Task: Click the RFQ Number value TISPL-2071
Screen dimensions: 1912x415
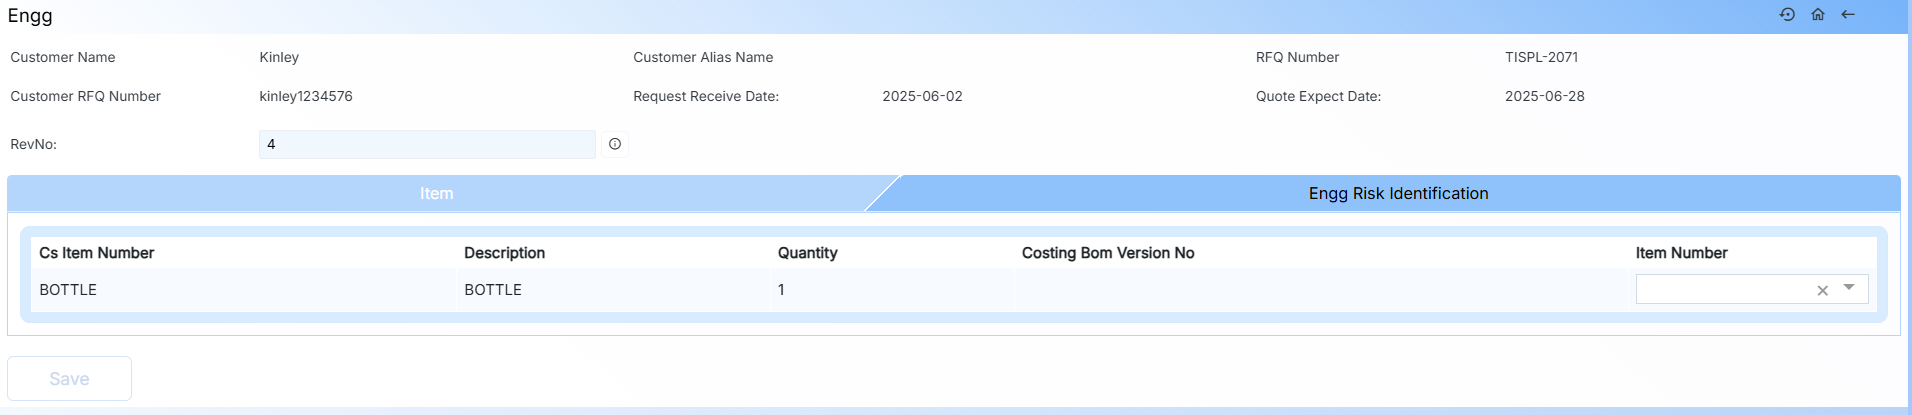Action: [x=1541, y=57]
